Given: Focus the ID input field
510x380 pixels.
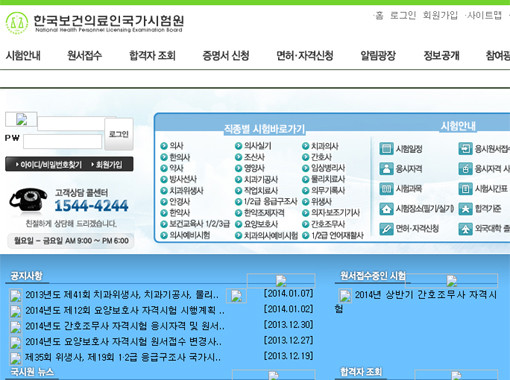Looking at the screenshot, I should click(71, 124).
